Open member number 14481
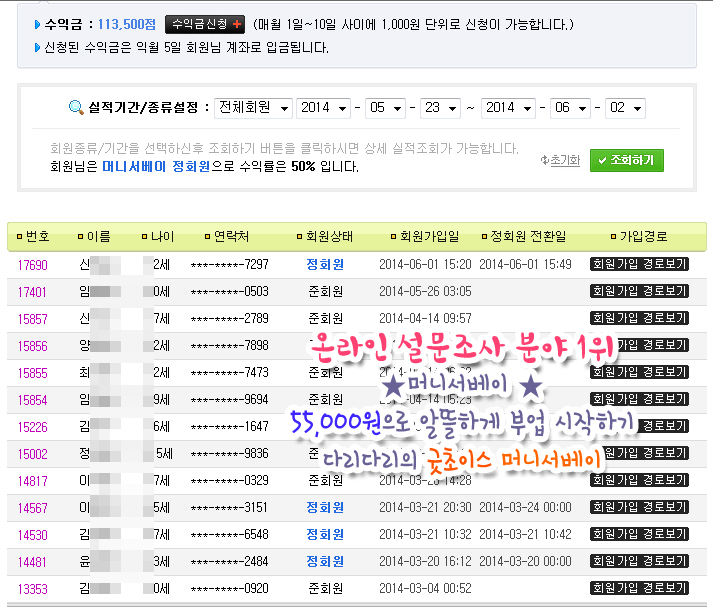The width and height of the screenshot is (713, 614). [32, 562]
